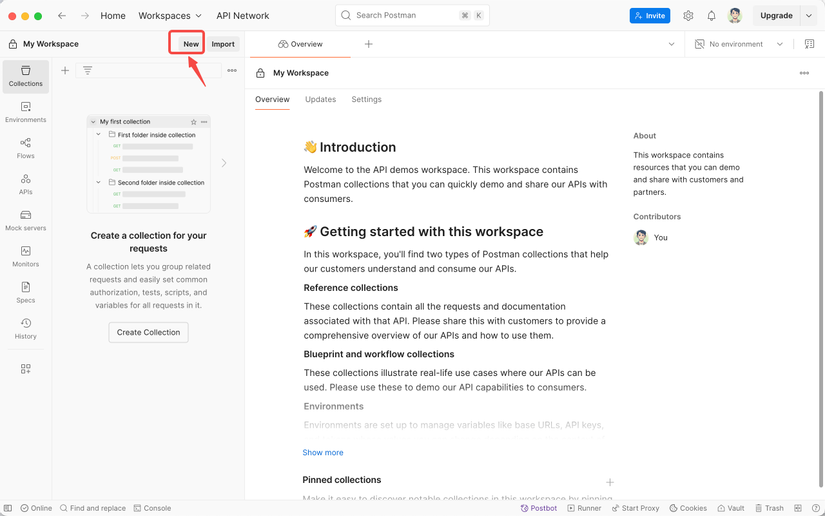Click Start Proxy

click(x=635, y=508)
